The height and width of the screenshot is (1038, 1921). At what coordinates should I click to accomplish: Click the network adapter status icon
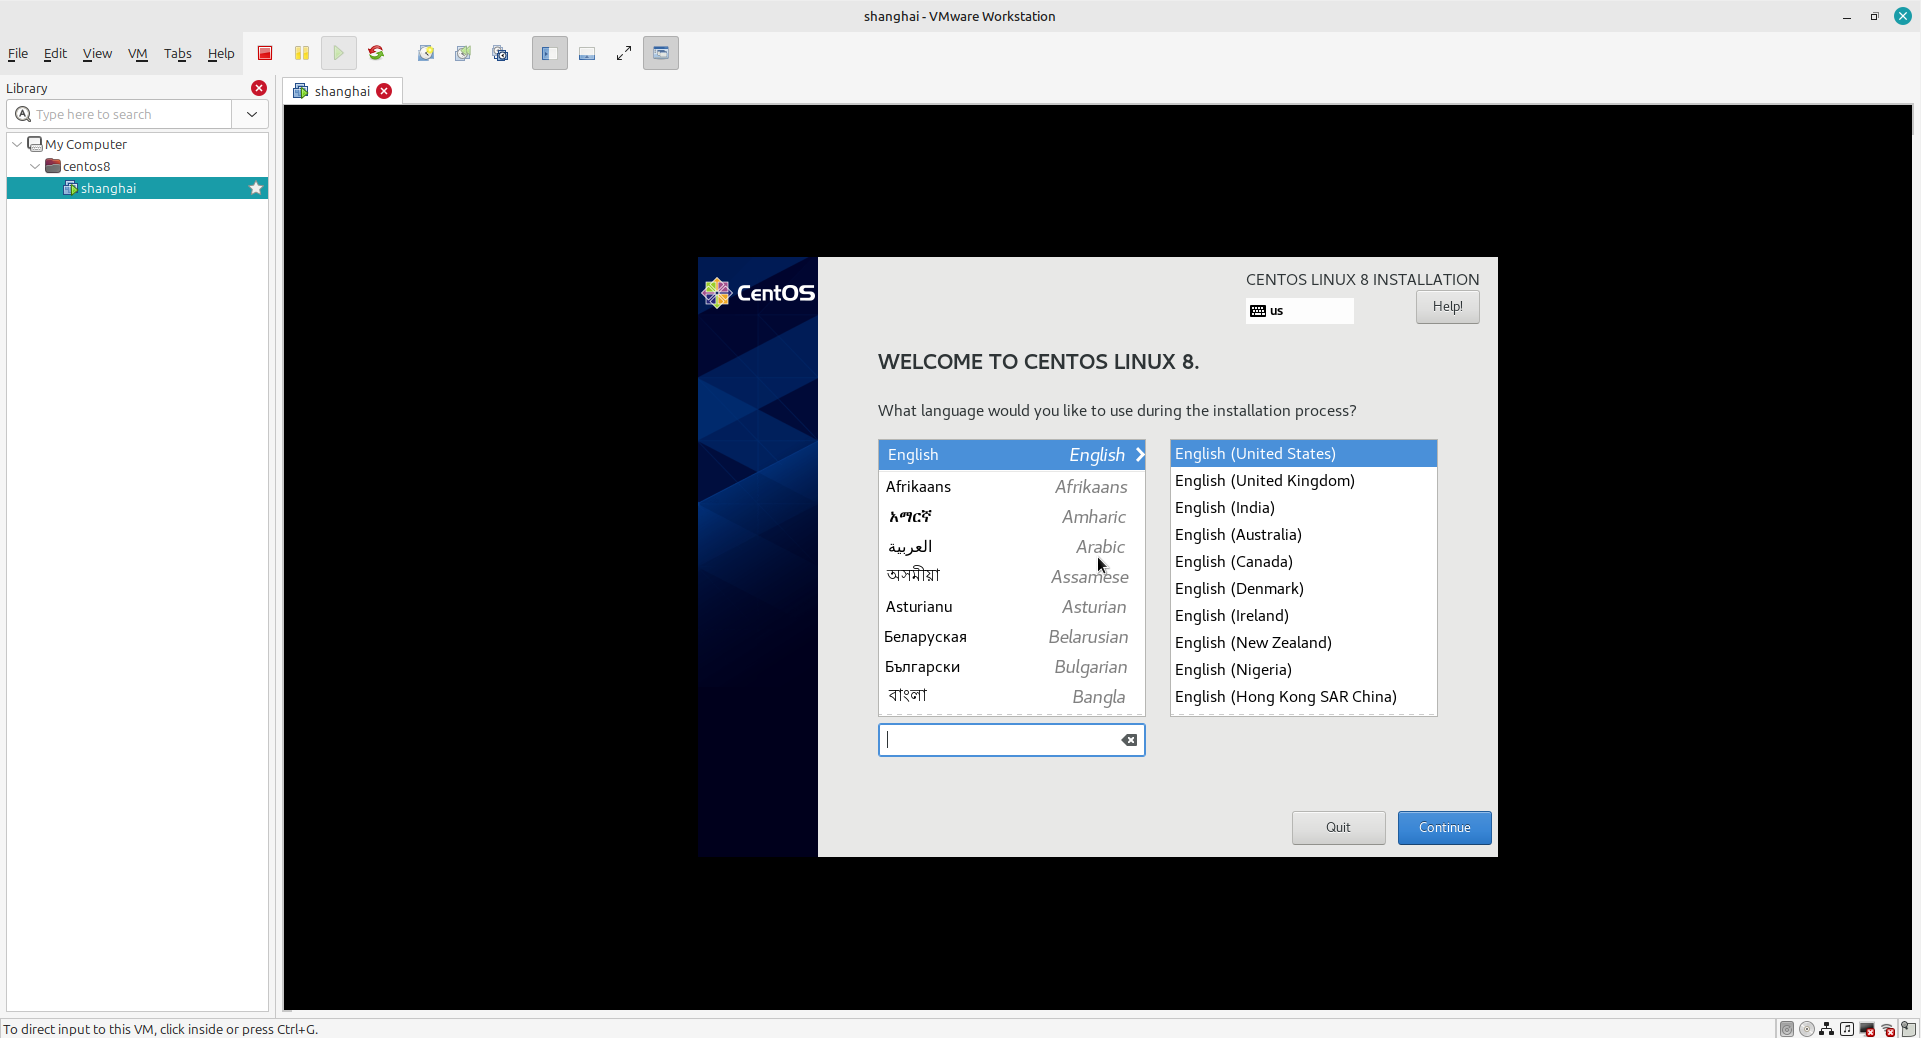[1827, 1029]
